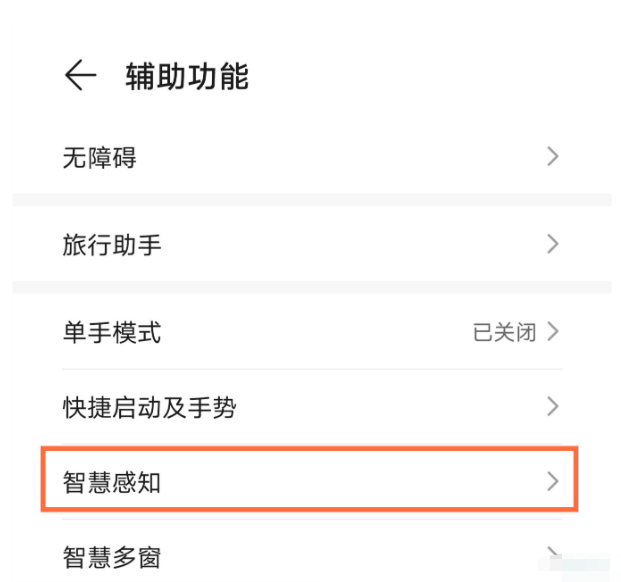Viewport: 621px width, 582px height.
Task: Tap the 已关闭 status text
Action: pos(505,332)
